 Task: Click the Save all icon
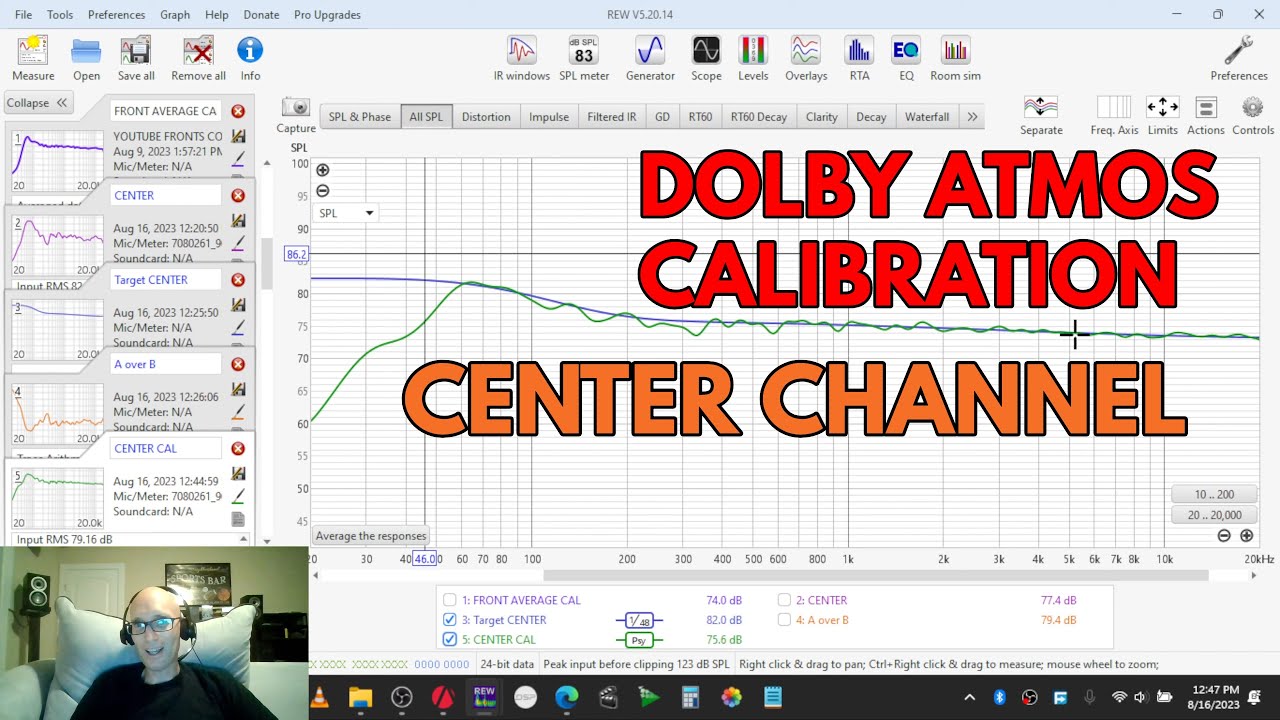click(136, 58)
